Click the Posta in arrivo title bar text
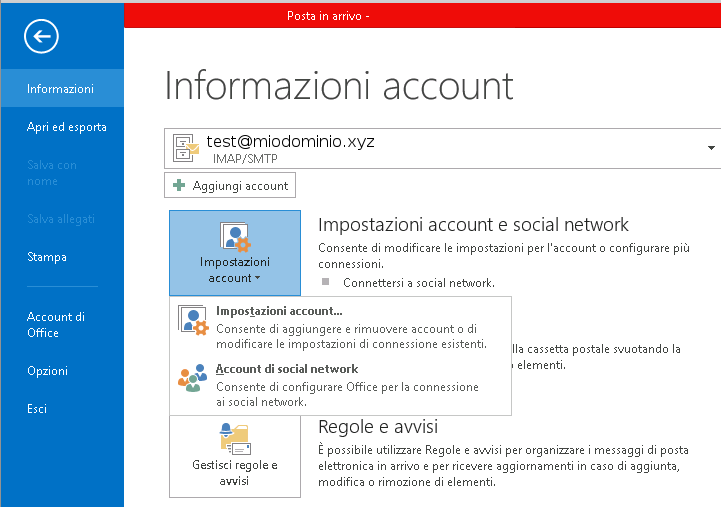 pyautogui.click(x=328, y=16)
